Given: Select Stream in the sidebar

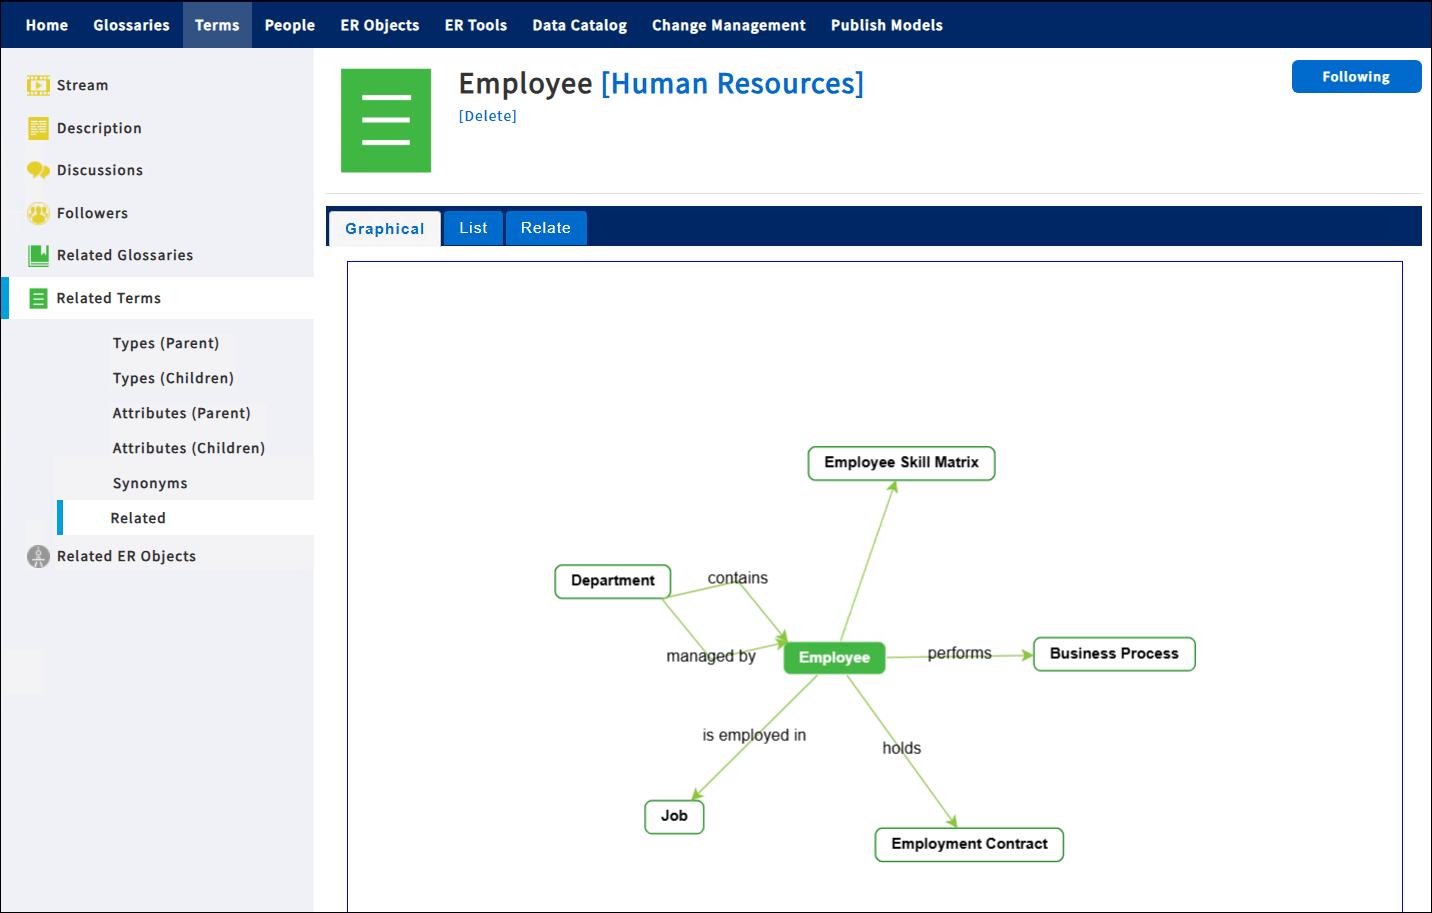Looking at the screenshot, I should [x=82, y=86].
